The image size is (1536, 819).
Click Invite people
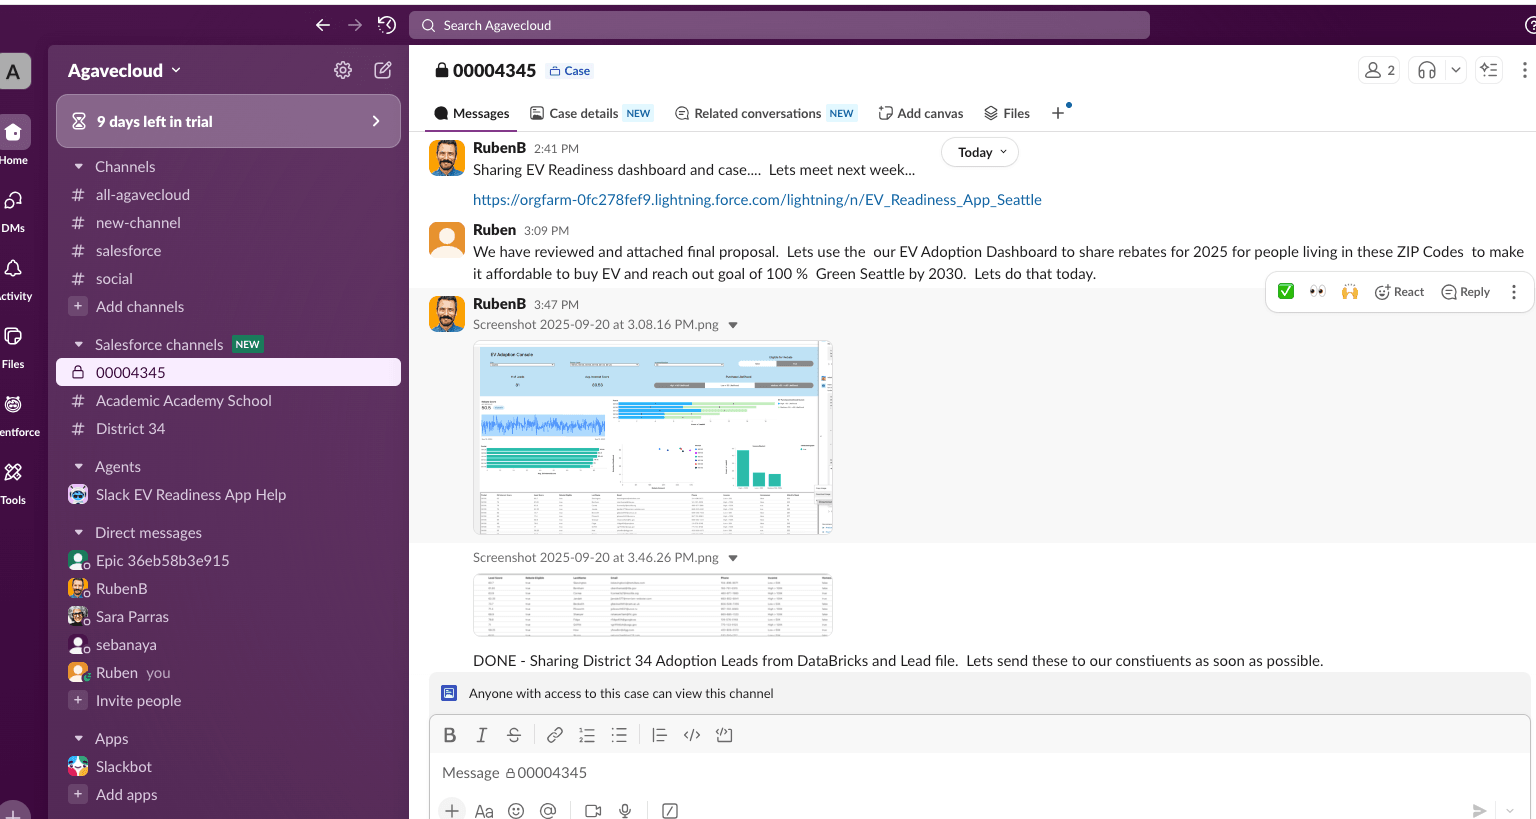point(126,701)
